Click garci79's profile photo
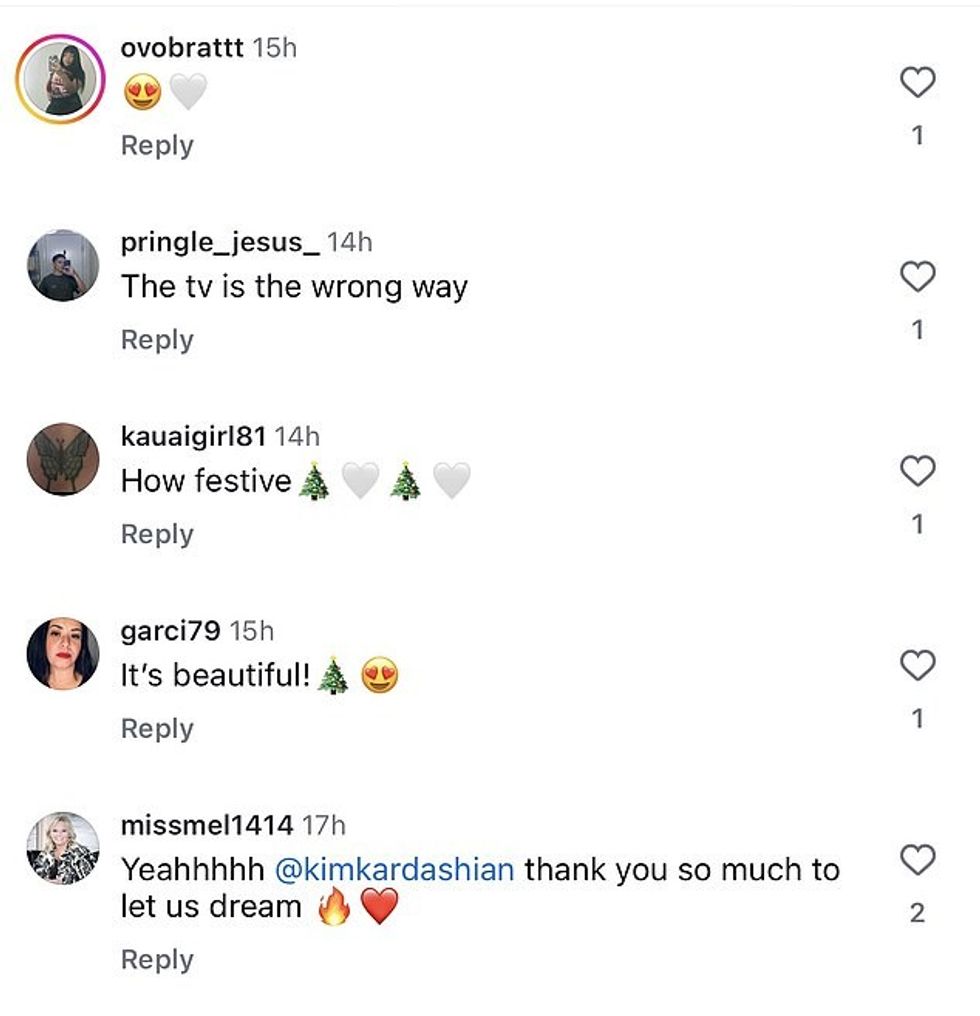The width and height of the screenshot is (980, 1016). pyautogui.click(x=62, y=653)
